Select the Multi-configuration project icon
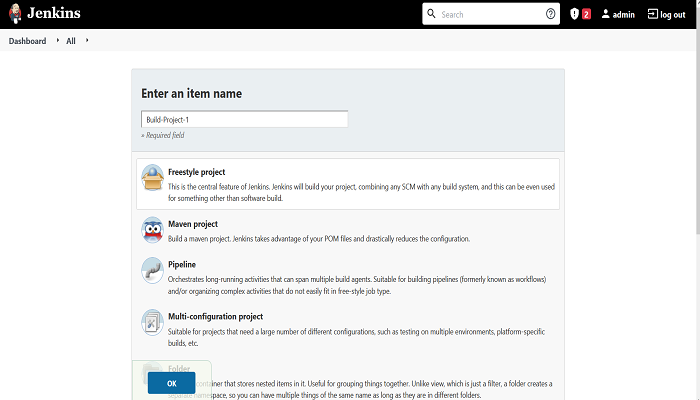Viewport: 700px width, 400px height. (152, 322)
